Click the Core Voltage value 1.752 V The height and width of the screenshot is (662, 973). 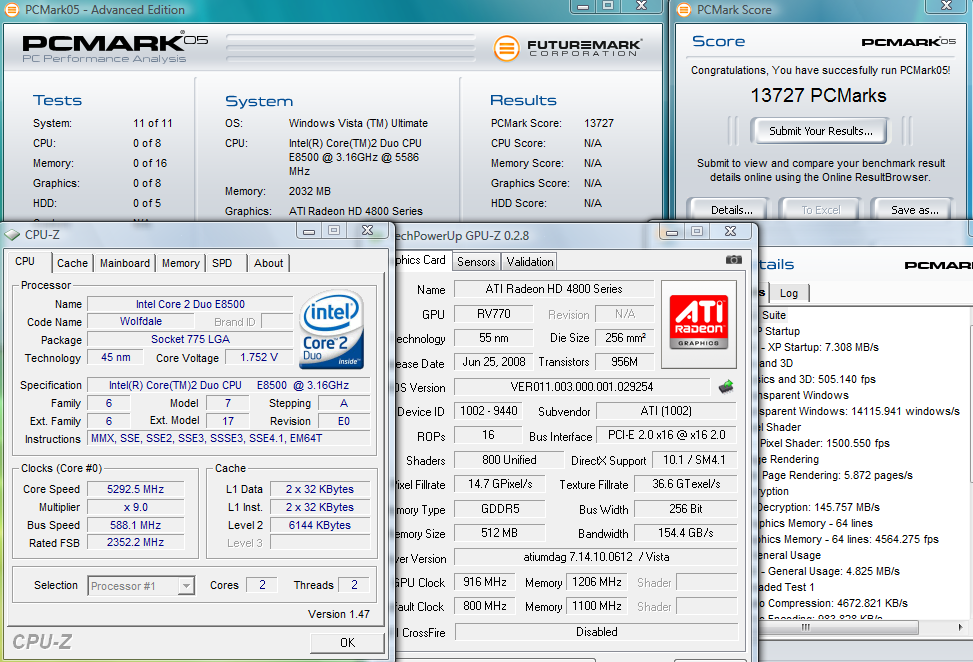tap(259, 357)
